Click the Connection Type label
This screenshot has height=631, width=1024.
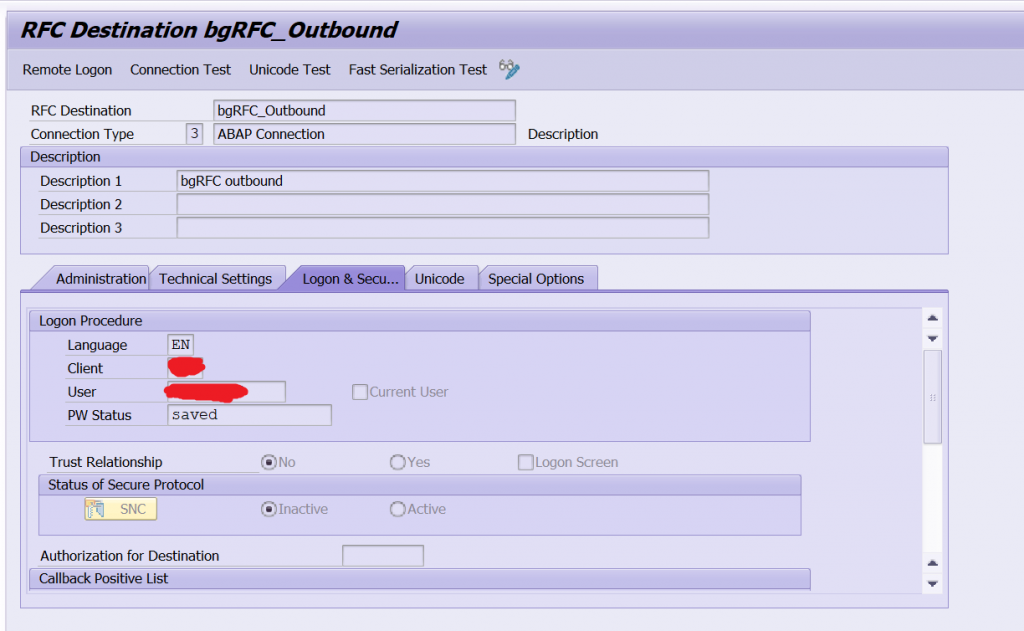pyautogui.click(x=82, y=134)
